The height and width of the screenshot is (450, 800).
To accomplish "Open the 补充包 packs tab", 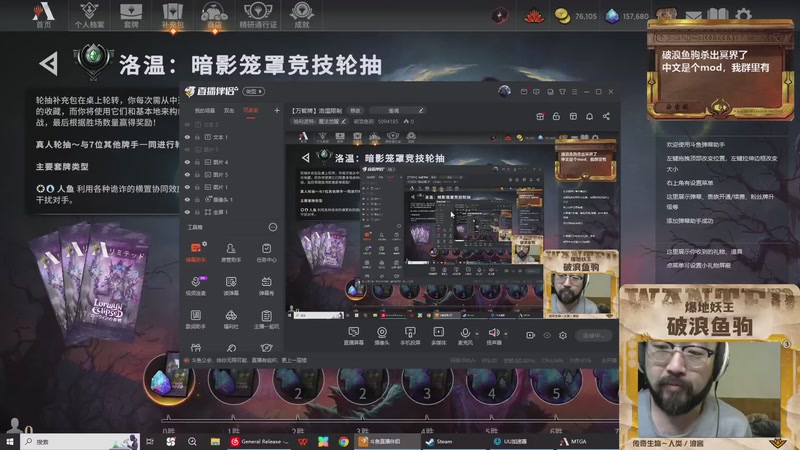I will [x=172, y=15].
